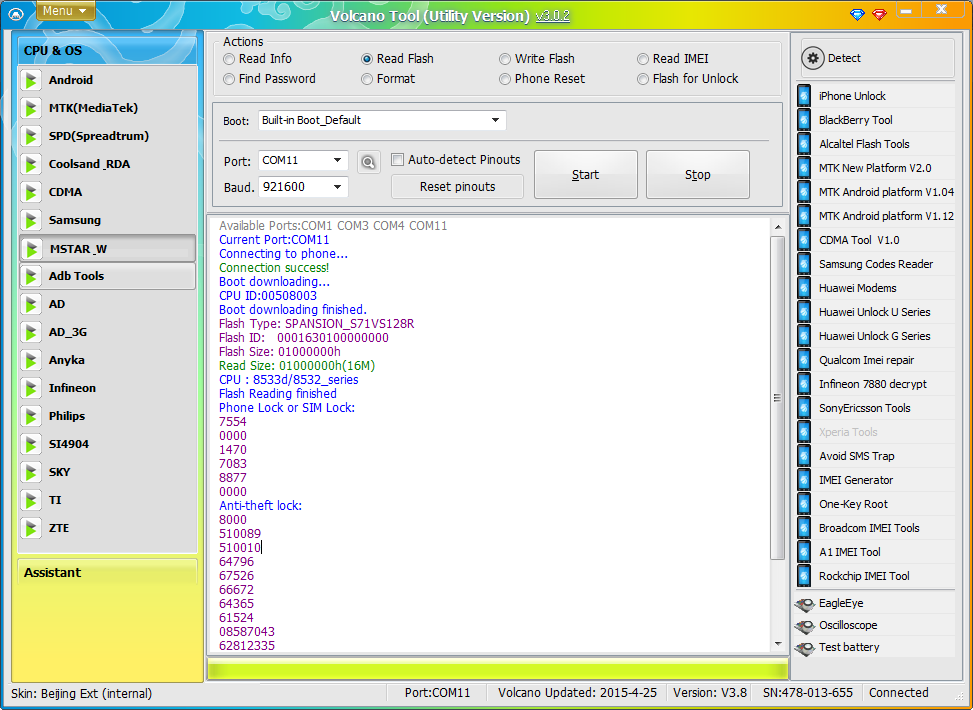This screenshot has width=973, height=710.
Task: Click the Volcano logo icon at top-left
Action: click(18, 14)
